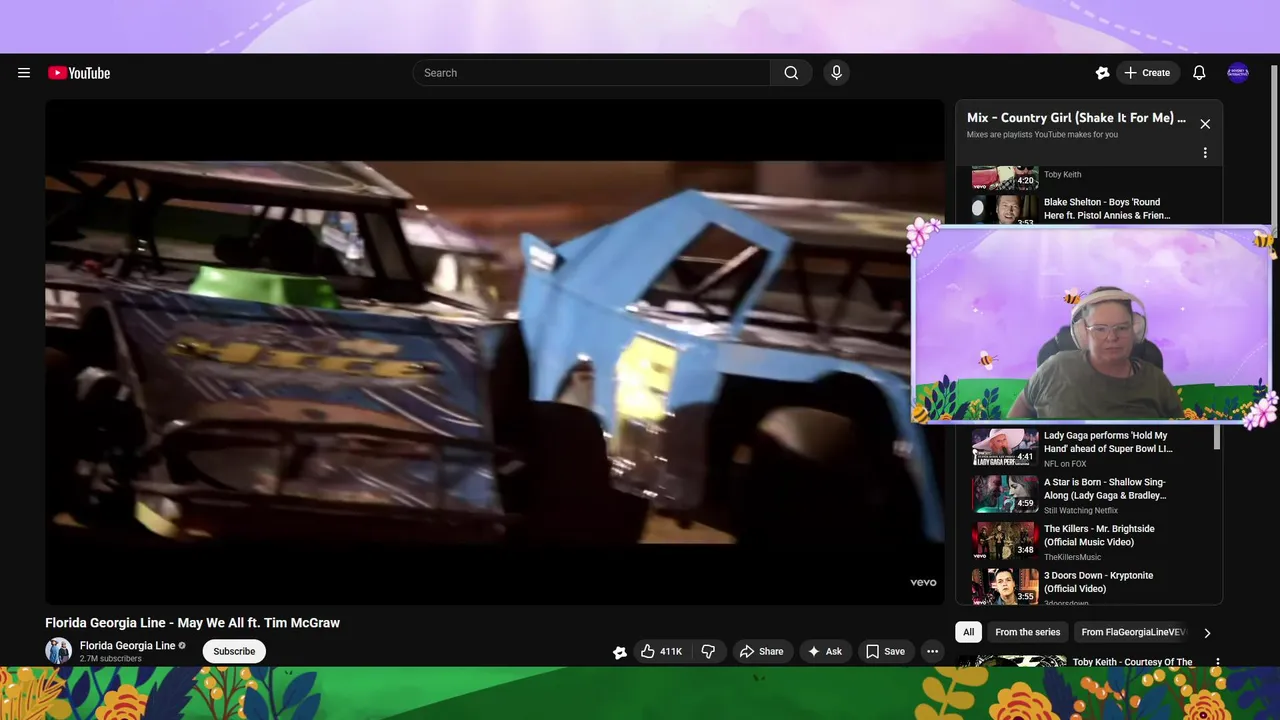Viewport: 1280px width, 720px height.
Task: Open Mr. Brightside 3:48 thumbnail
Action: 1005,541
